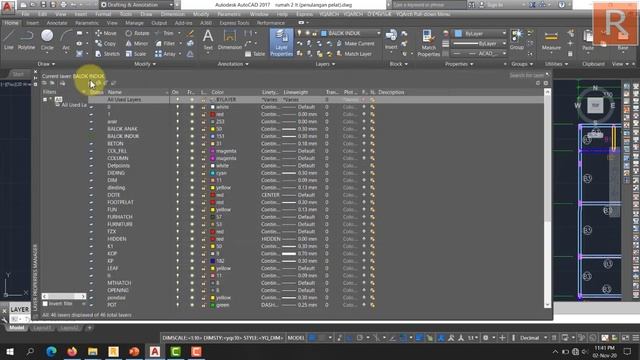
Task: Click the Plot icon in Quick Access toolbar
Action: click(x=64, y=5)
